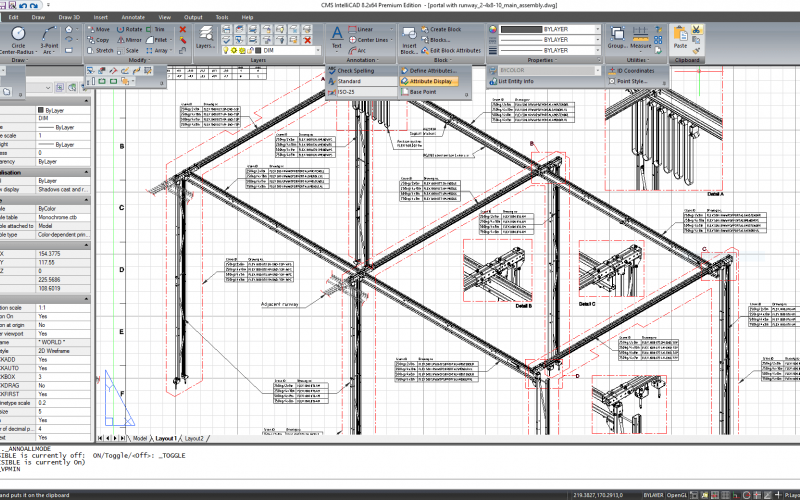This screenshot has width=800, height=500.
Task: Click the Attribute Display option
Action: 432,81
